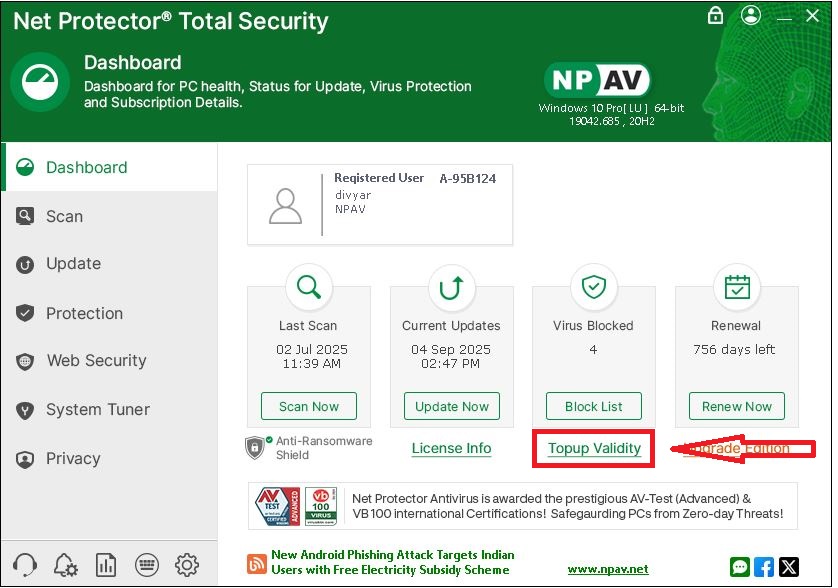Click the lock icon in title bar

point(715,15)
